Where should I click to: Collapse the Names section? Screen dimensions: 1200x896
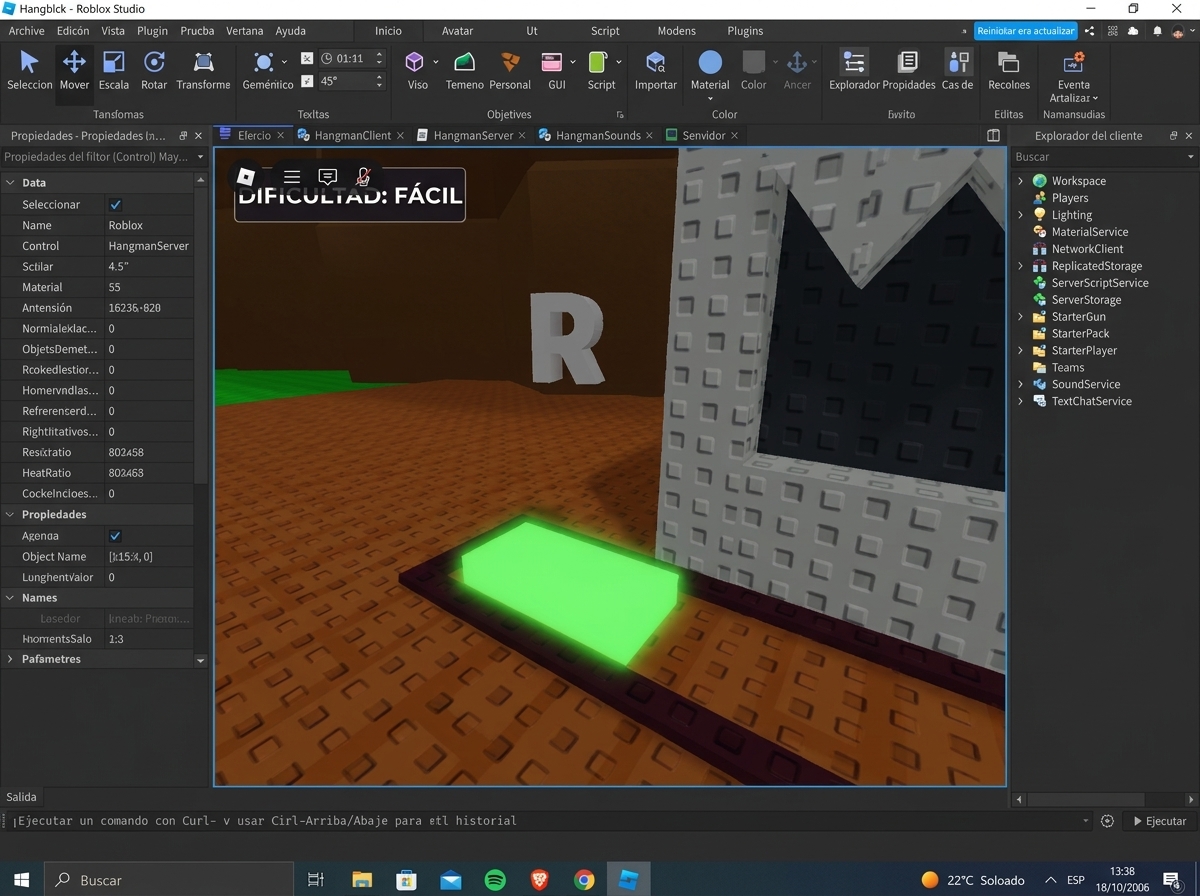(10, 598)
